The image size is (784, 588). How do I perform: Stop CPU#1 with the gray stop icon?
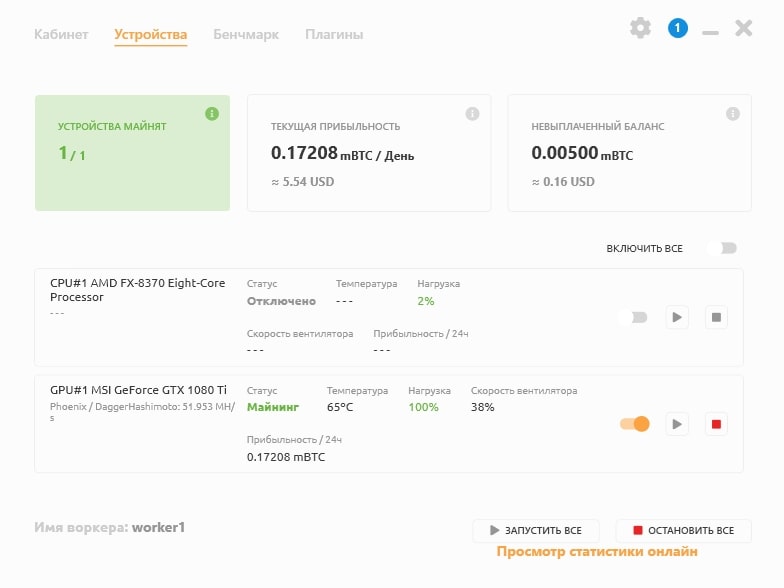pyautogui.click(x=716, y=318)
